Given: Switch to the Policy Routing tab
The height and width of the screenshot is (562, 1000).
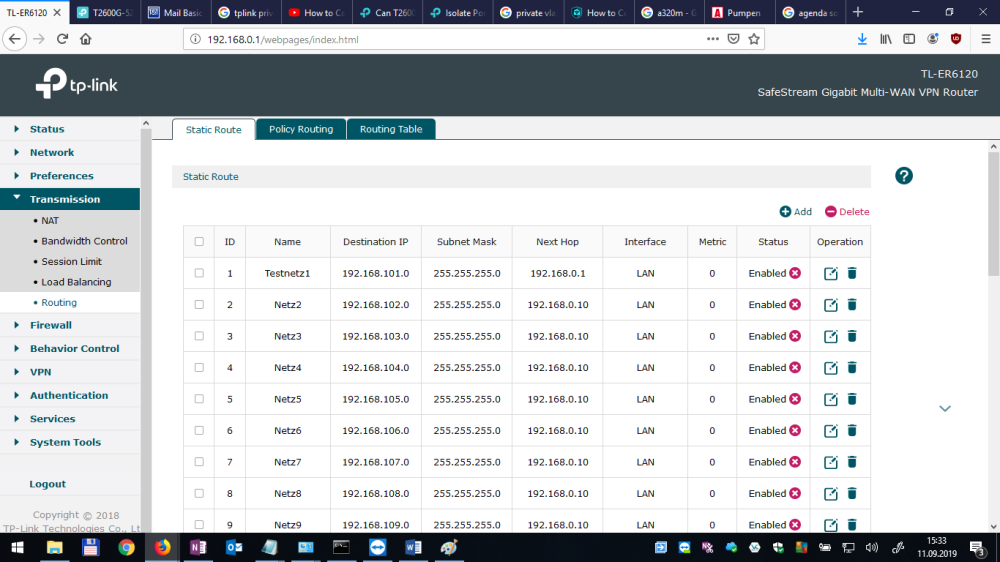Looking at the screenshot, I should (301, 129).
